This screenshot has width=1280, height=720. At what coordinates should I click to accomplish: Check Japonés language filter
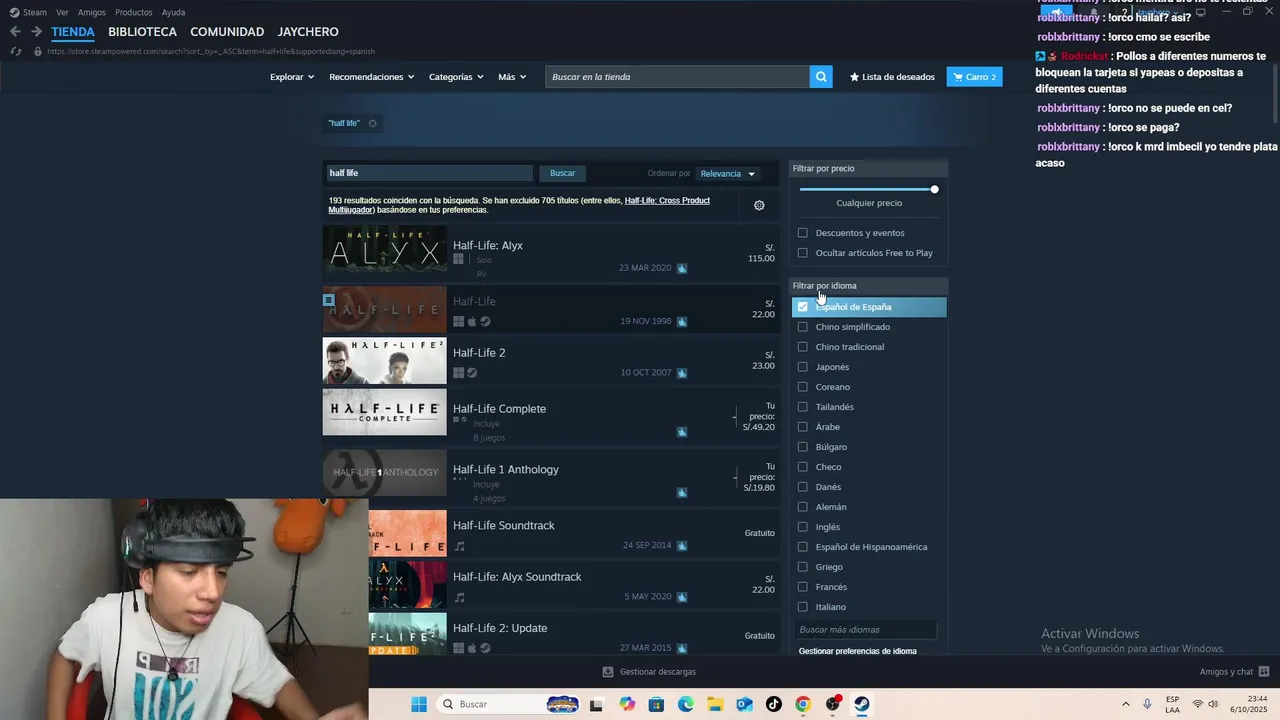(802, 367)
